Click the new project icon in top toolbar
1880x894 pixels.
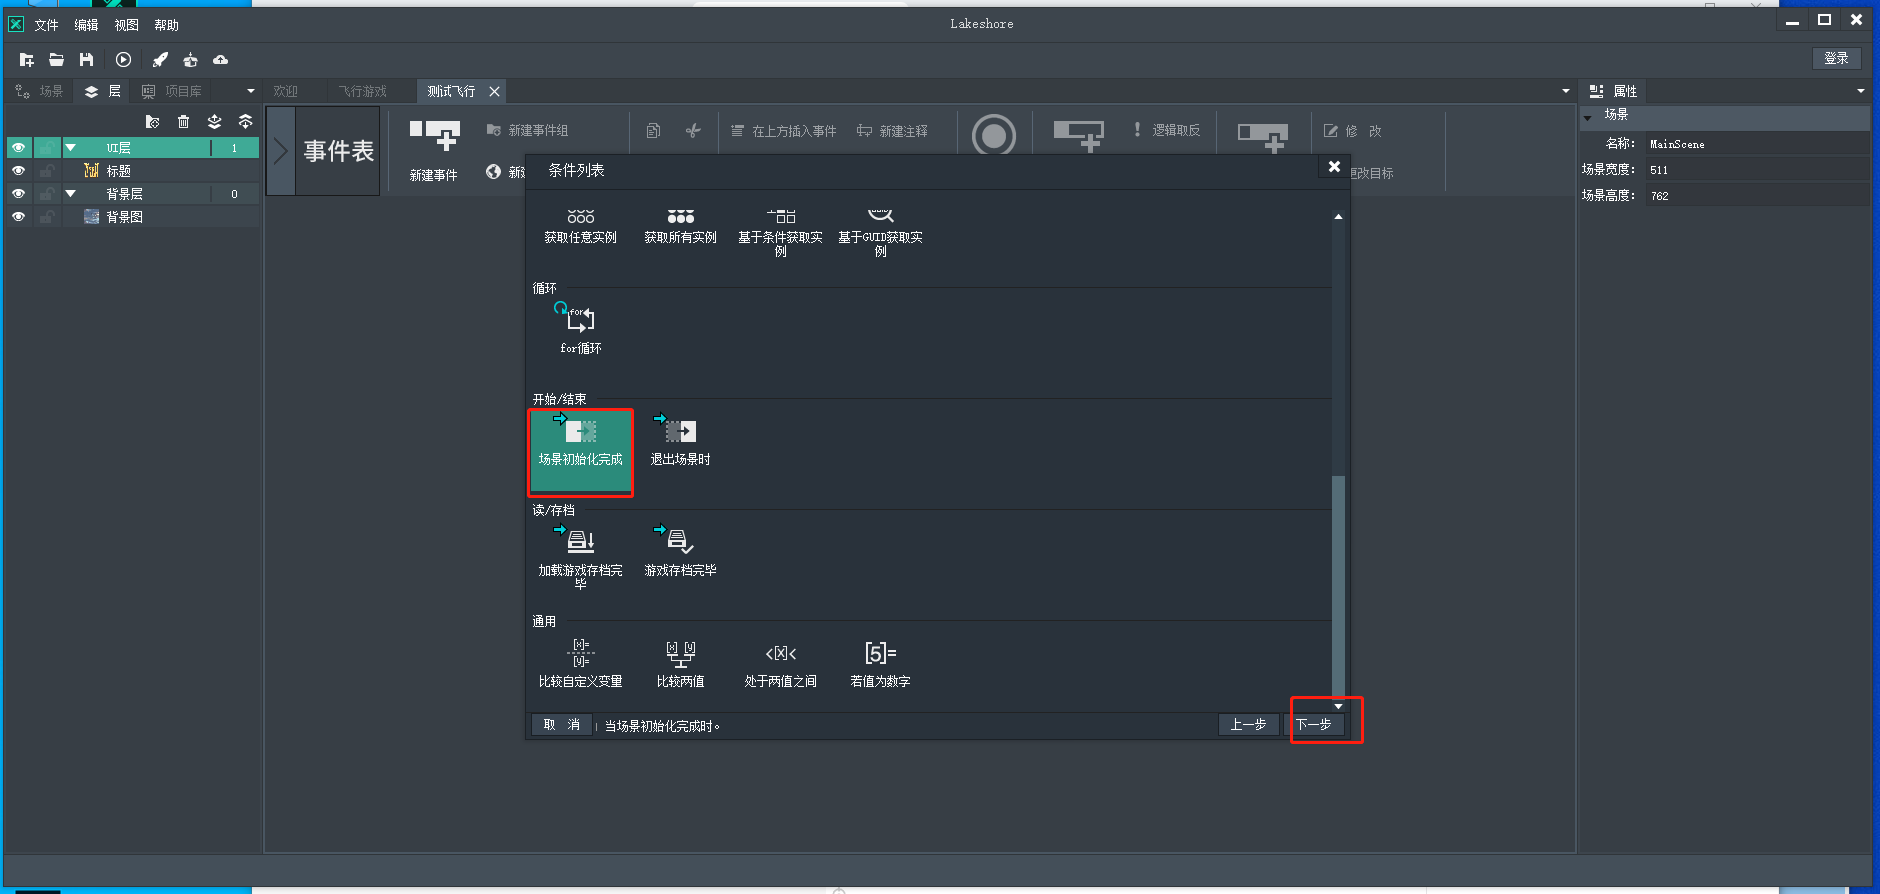coord(27,60)
